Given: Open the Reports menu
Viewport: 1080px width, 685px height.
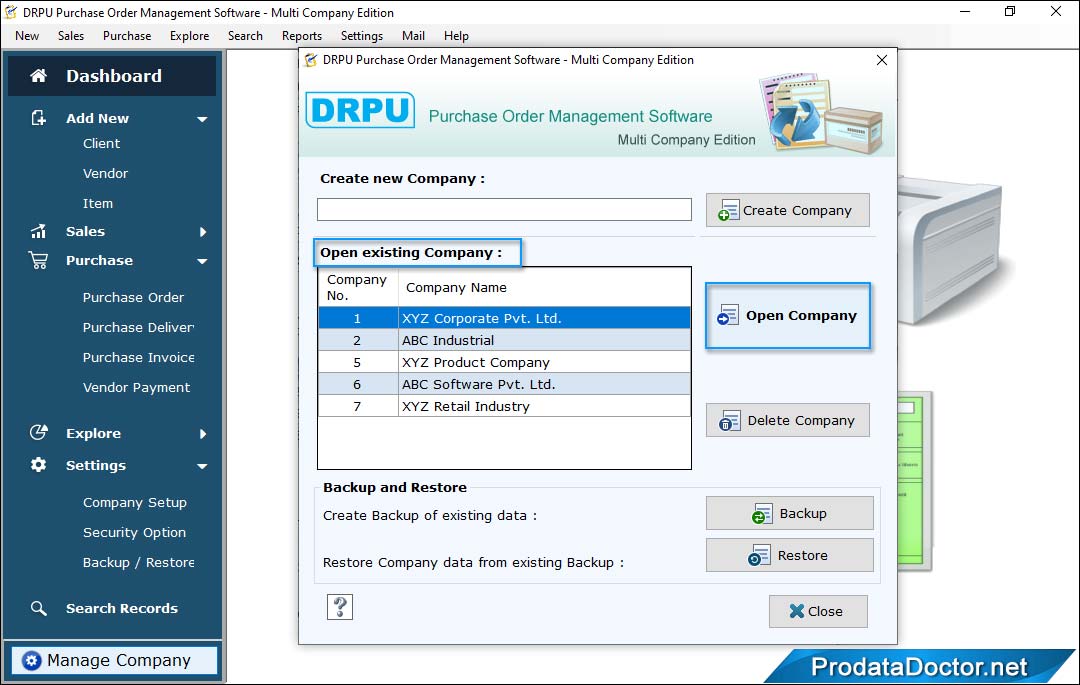Looking at the screenshot, I should point(302,36).
